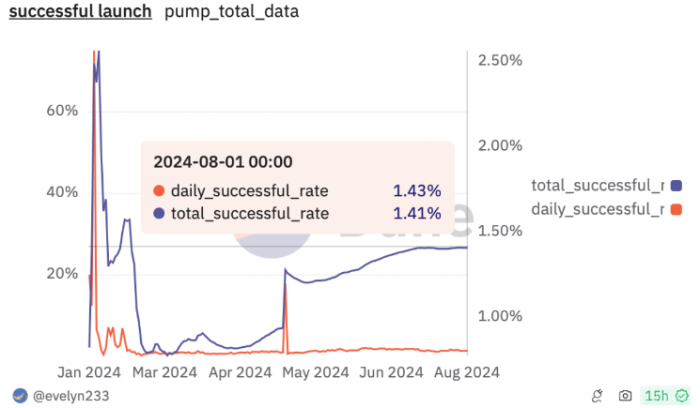The height and width of the screenshot is (408, 700).
Task: Click the evelyn233 profile avatar icon
Action: [19, 396]
